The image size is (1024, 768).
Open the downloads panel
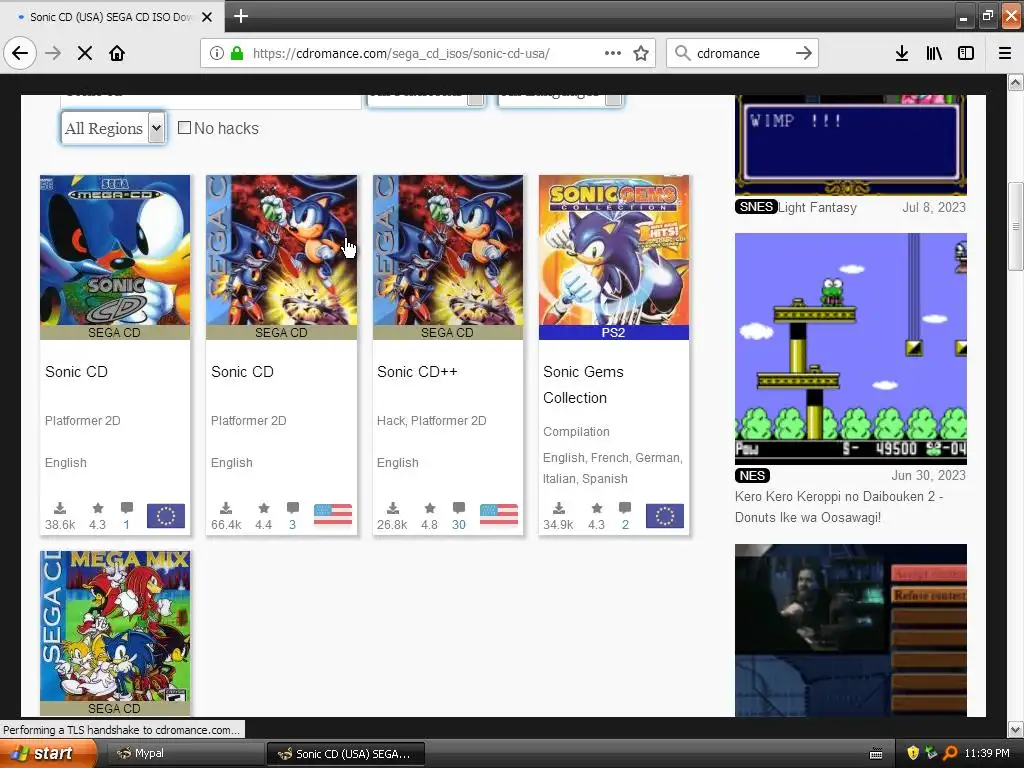point(902,53)
